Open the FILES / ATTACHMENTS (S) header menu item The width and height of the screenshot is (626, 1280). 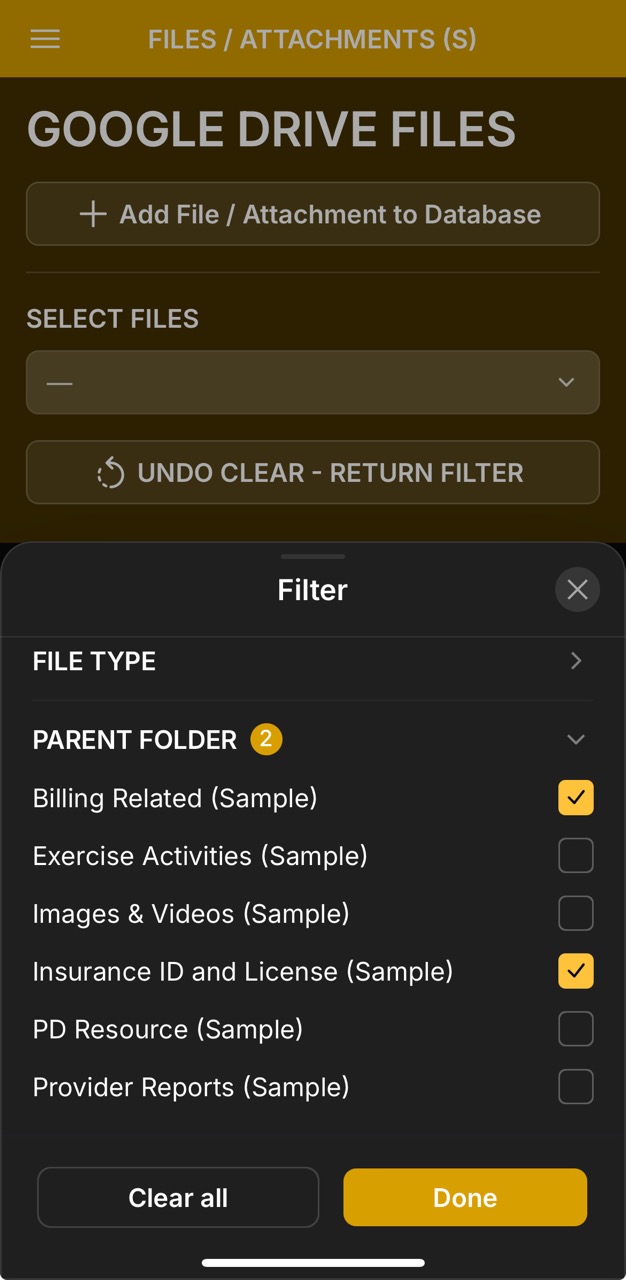[312, 39]
